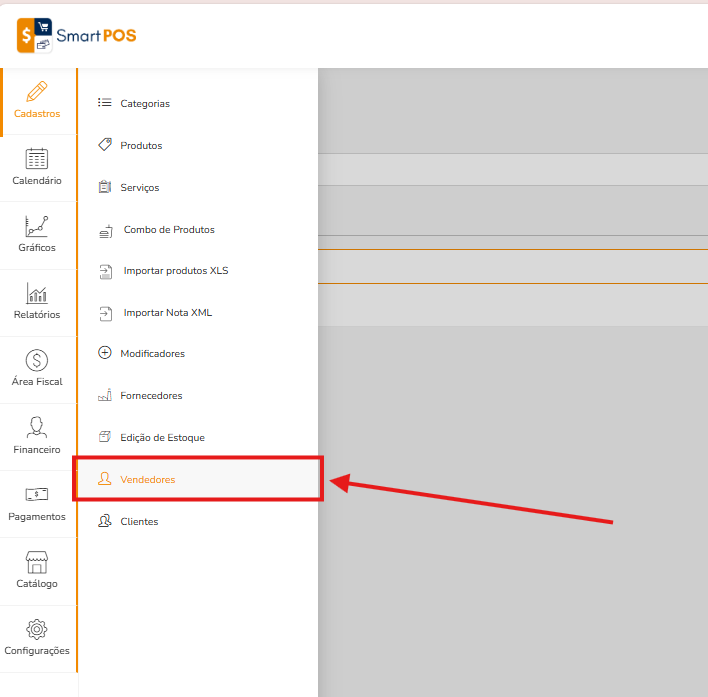Open the Calendário calendar icon
Screen dimensions: 708x697
pos(37,158)
